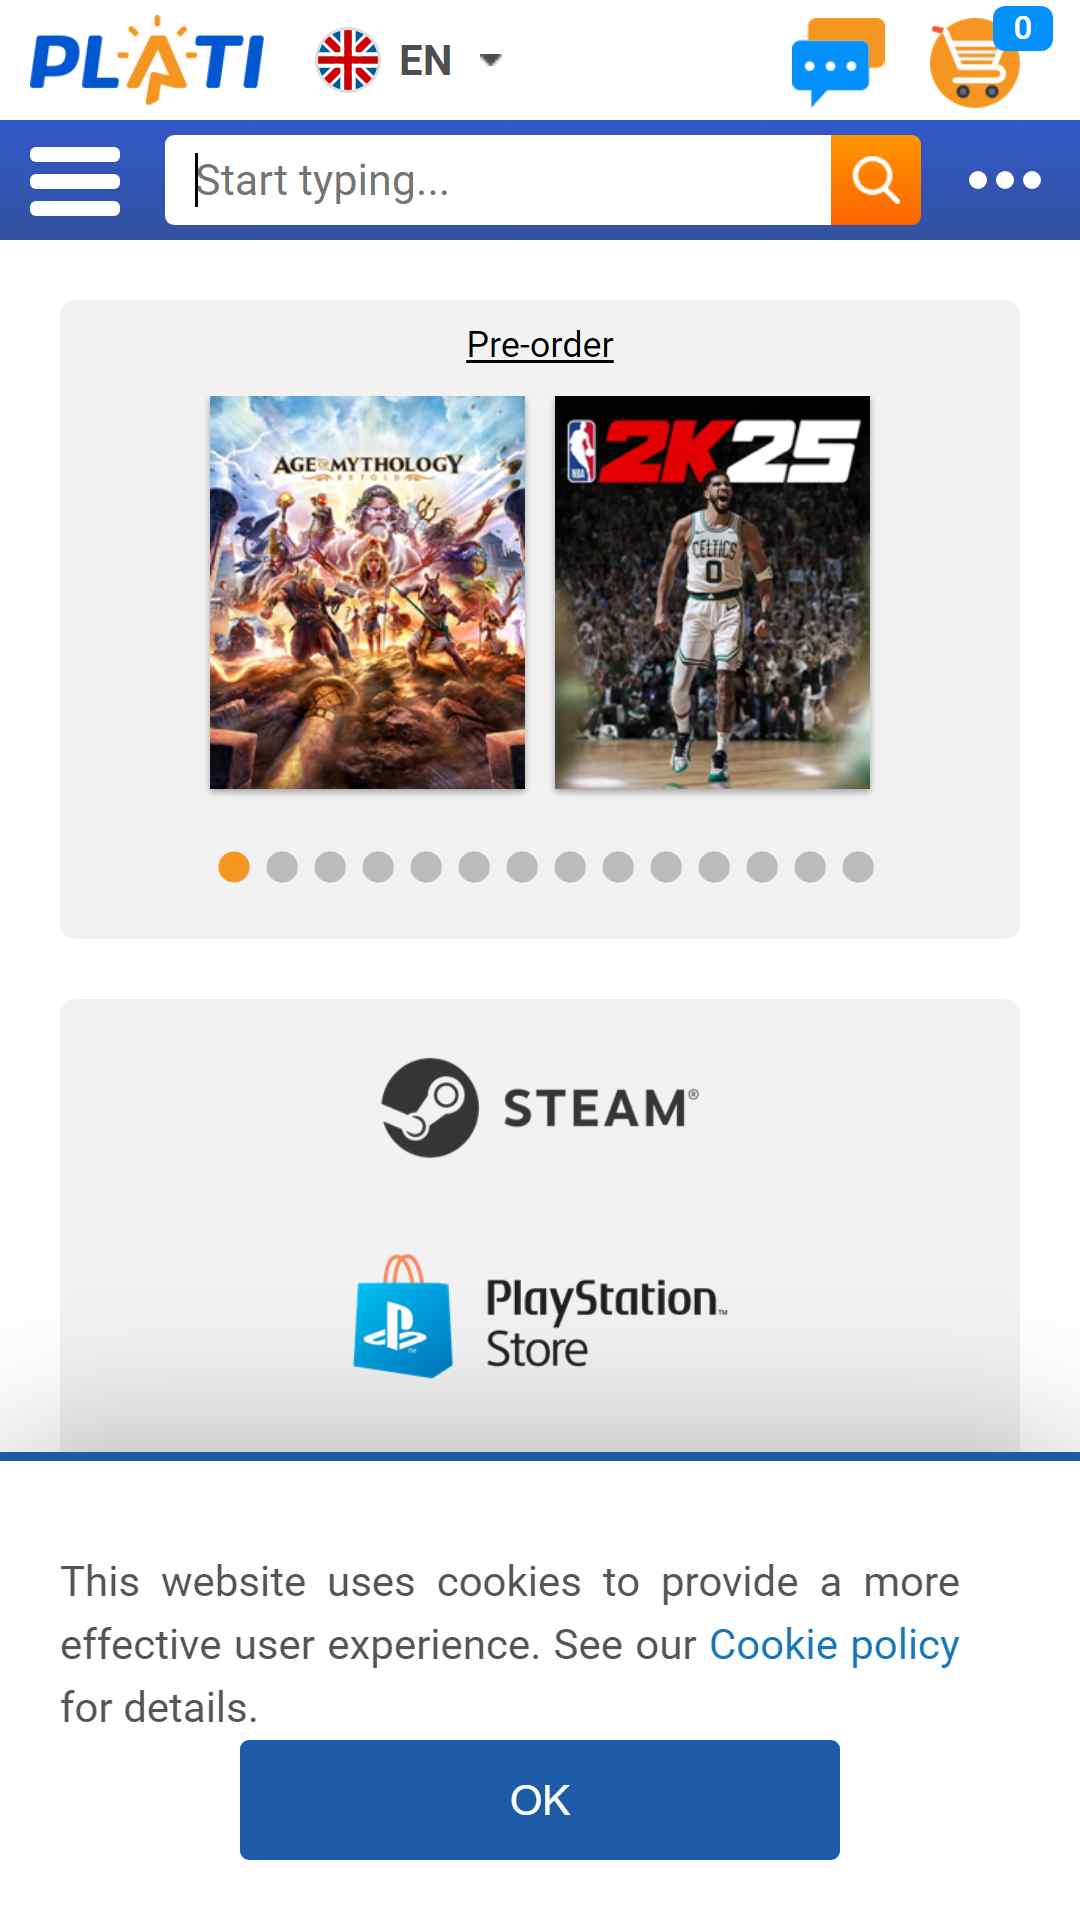Click OK to accept cookies

click(x=540, y=1800)
